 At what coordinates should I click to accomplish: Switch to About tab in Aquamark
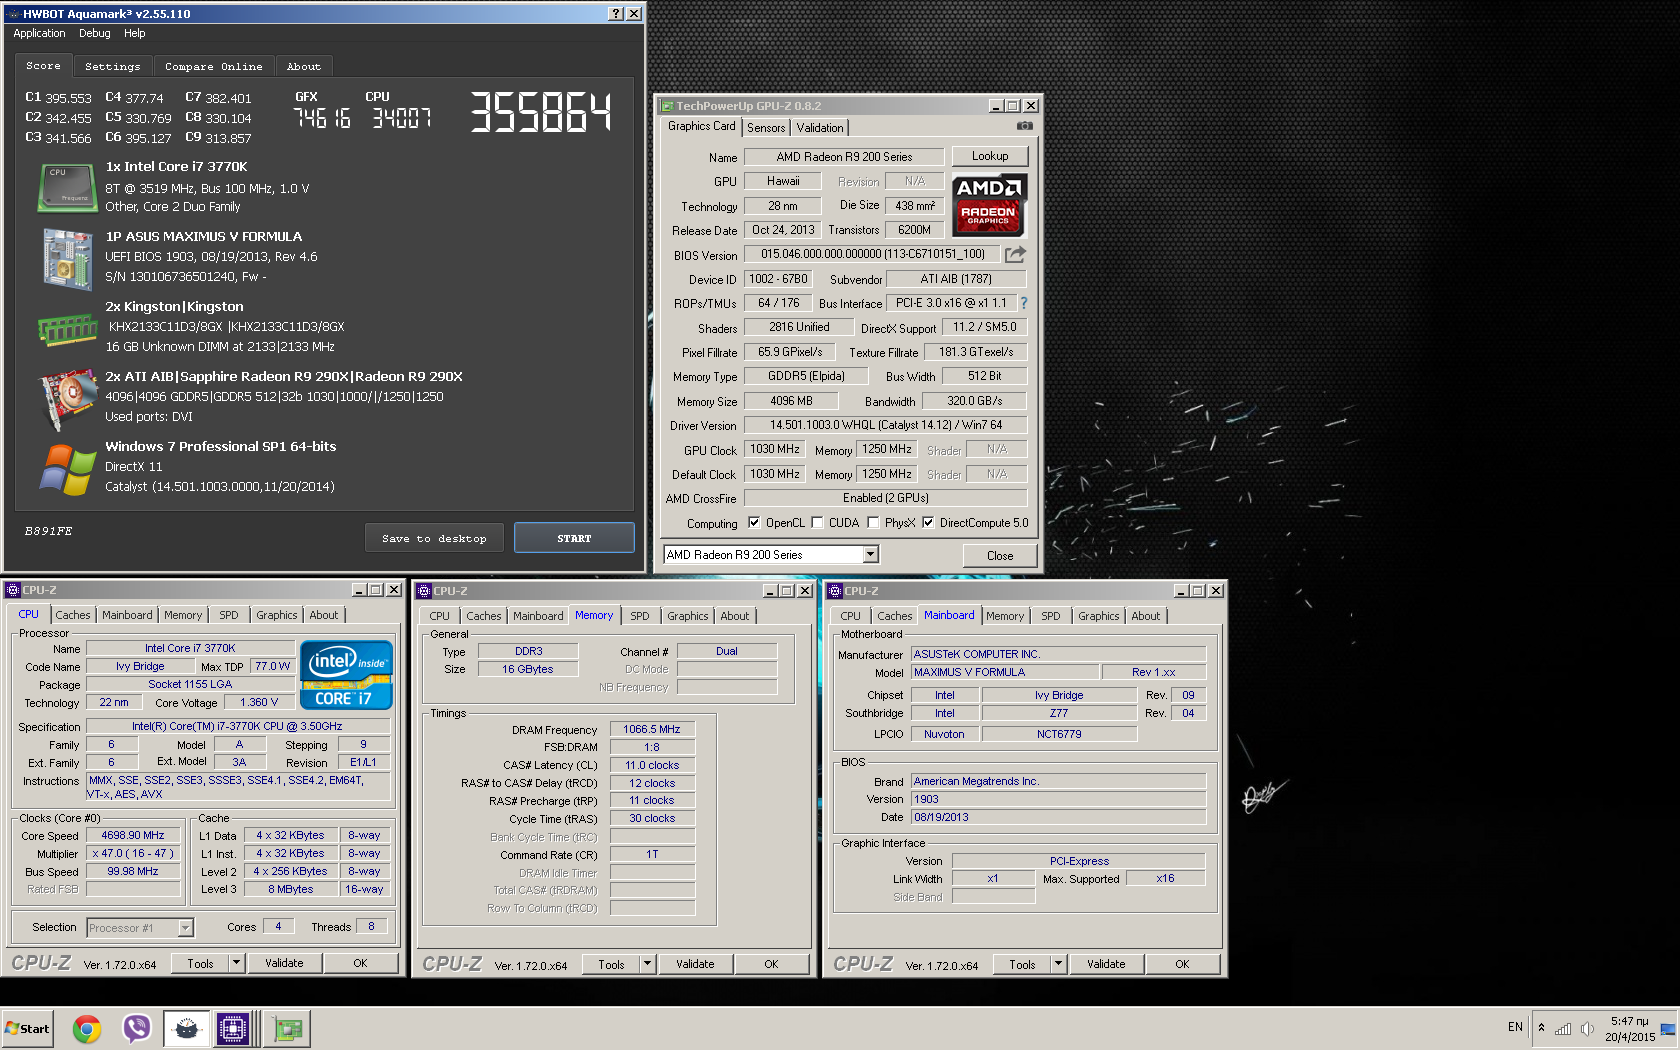304,66
